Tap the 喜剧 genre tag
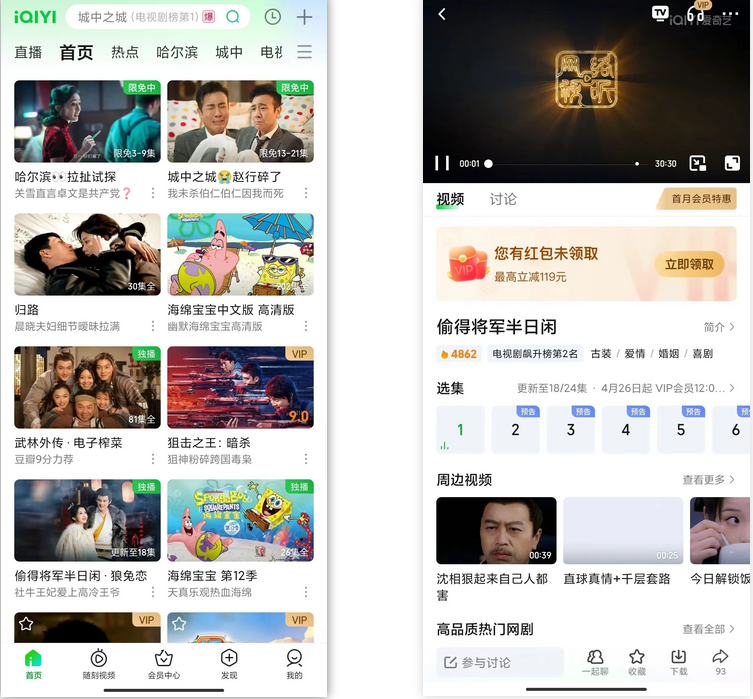This screenshot has width=753, height=699. [x=703, y=354]
